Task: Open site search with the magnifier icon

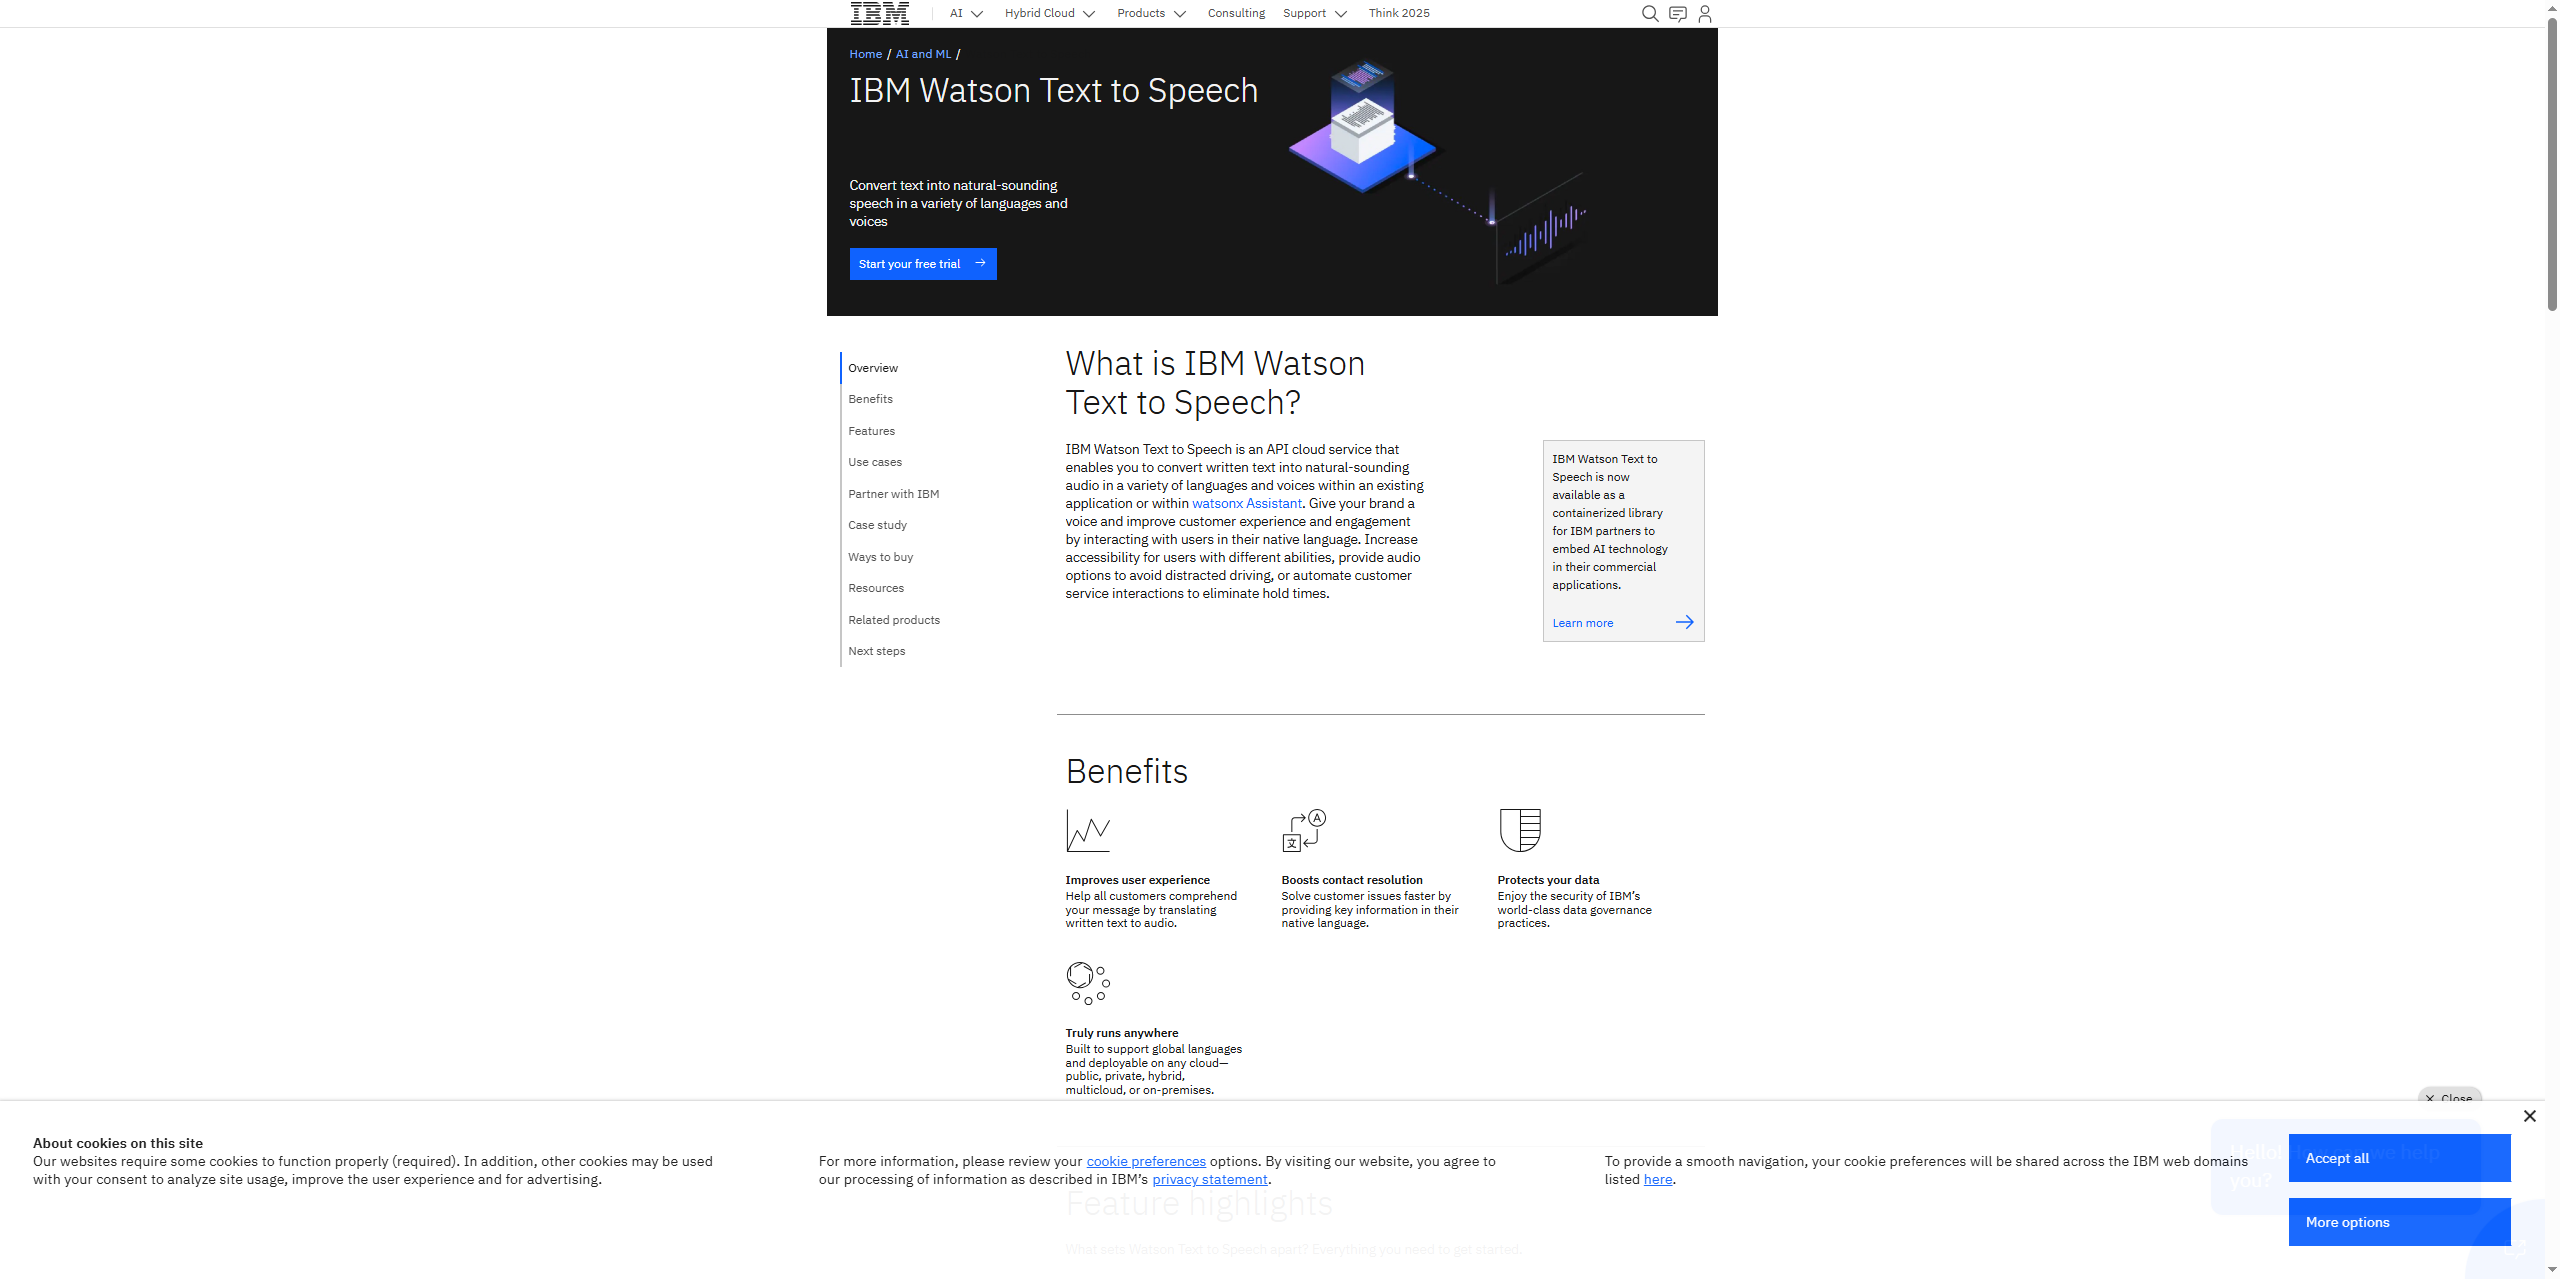Action: click(1649, 13)
